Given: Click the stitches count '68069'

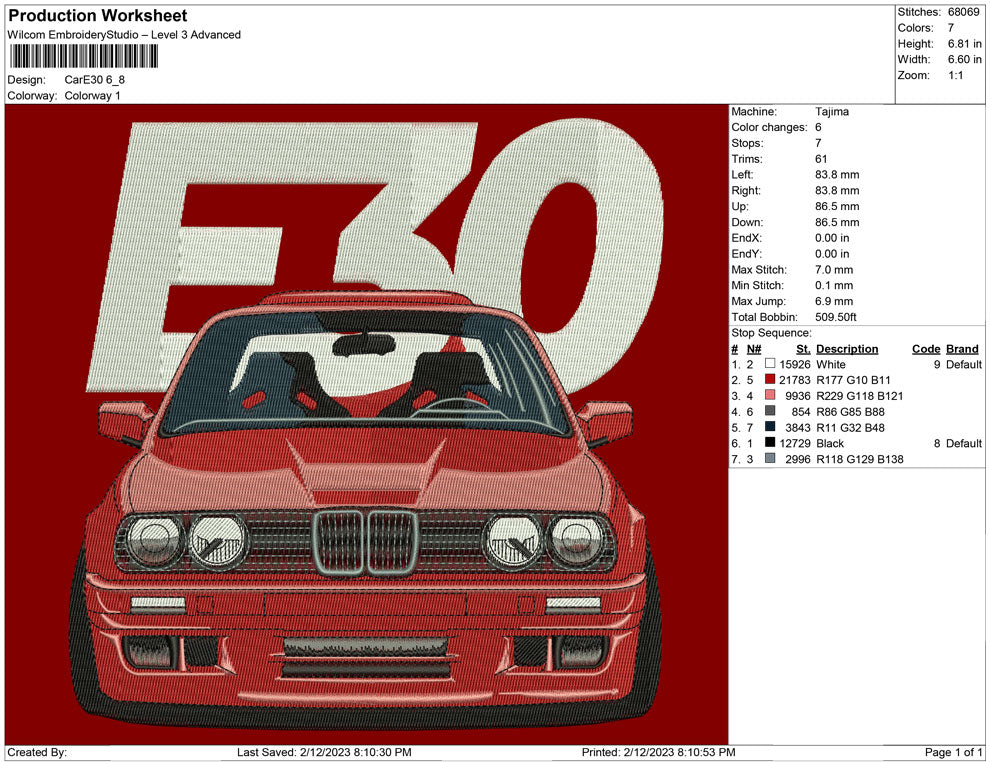Looking at the screenshot, I should (963, 12).
